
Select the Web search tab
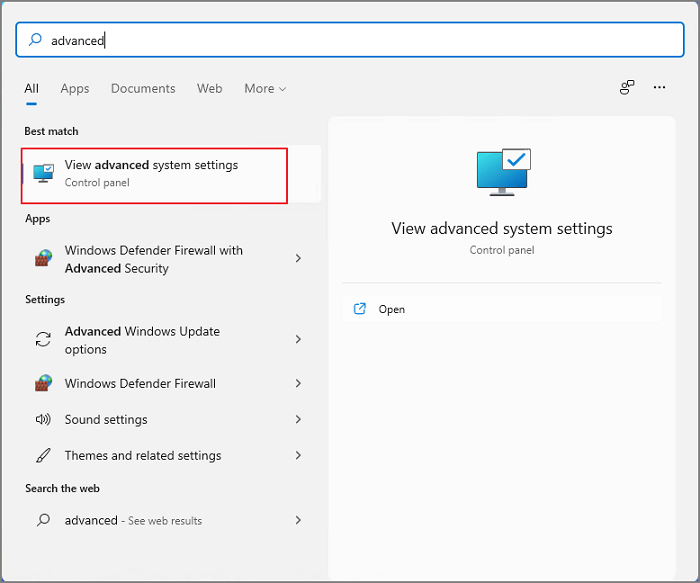(210, 89)
